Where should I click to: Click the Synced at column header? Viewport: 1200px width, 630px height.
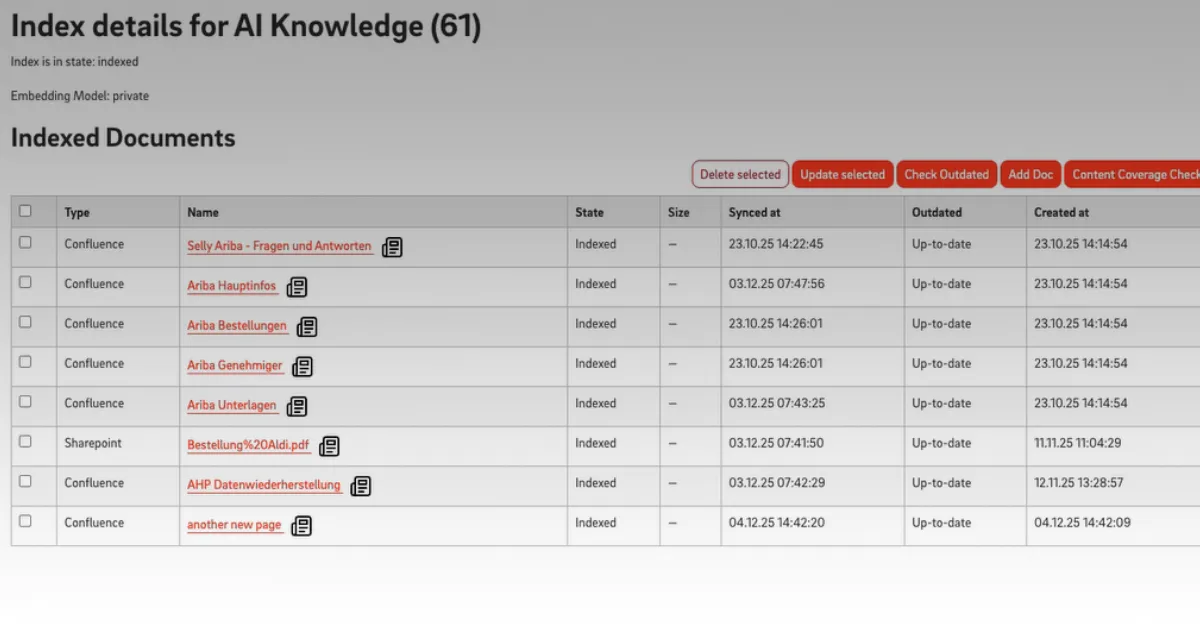pos(755,212)
